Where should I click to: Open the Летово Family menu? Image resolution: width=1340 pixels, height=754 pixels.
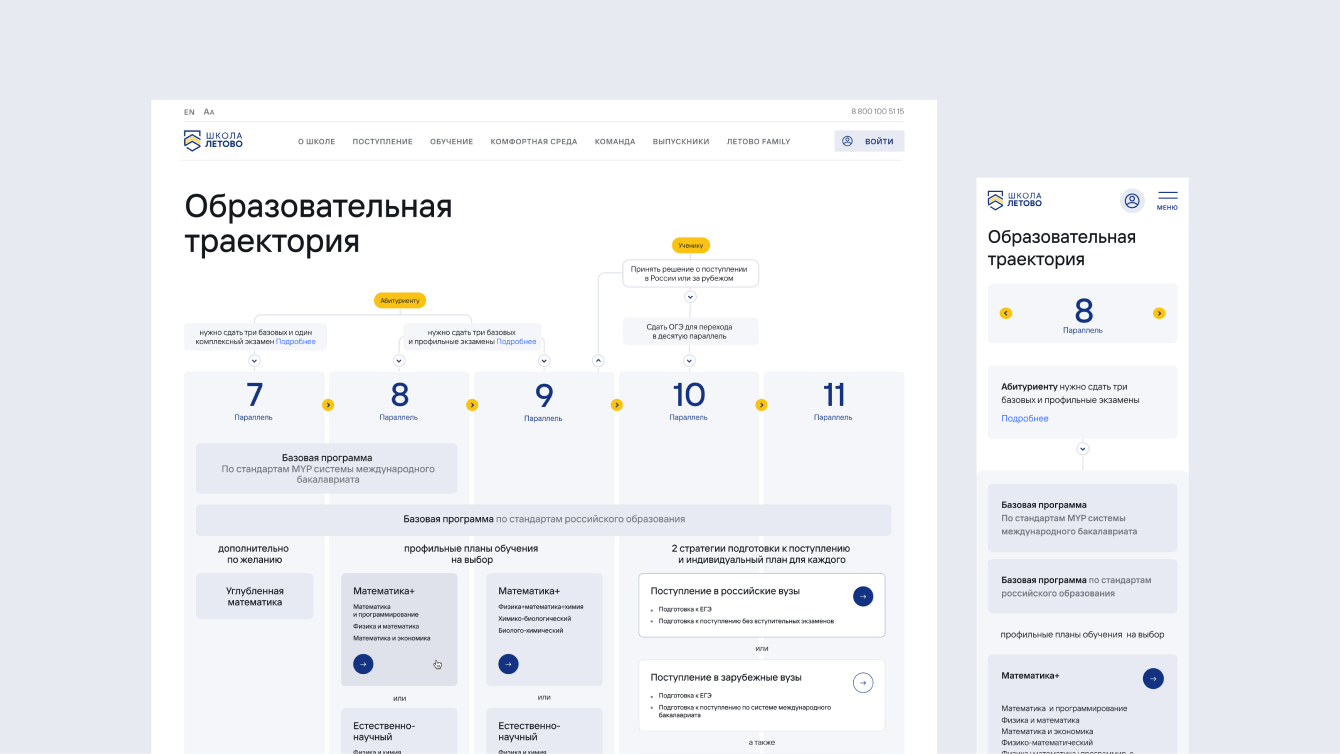(758, 142)
